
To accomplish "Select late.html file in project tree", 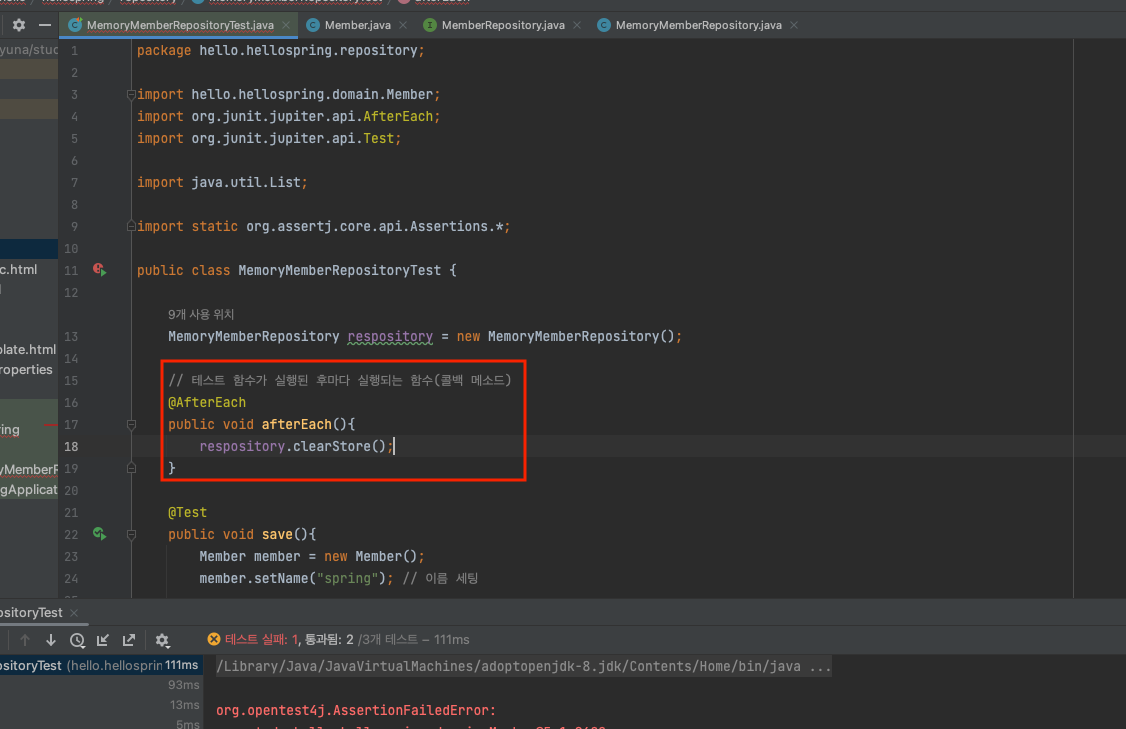I will (28, 349).
